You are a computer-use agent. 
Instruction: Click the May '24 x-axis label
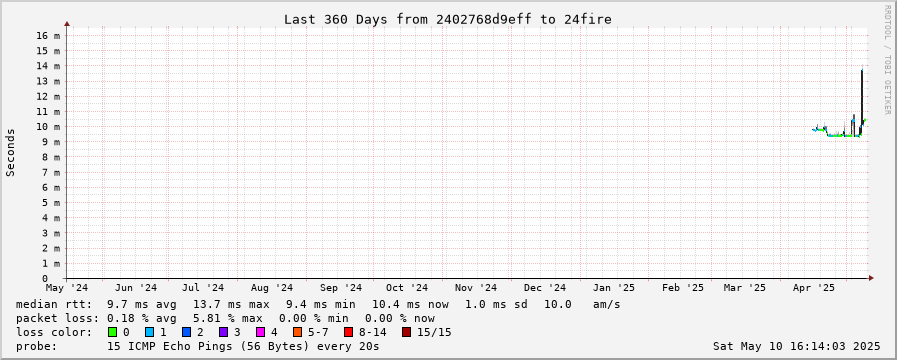[66, 288]
